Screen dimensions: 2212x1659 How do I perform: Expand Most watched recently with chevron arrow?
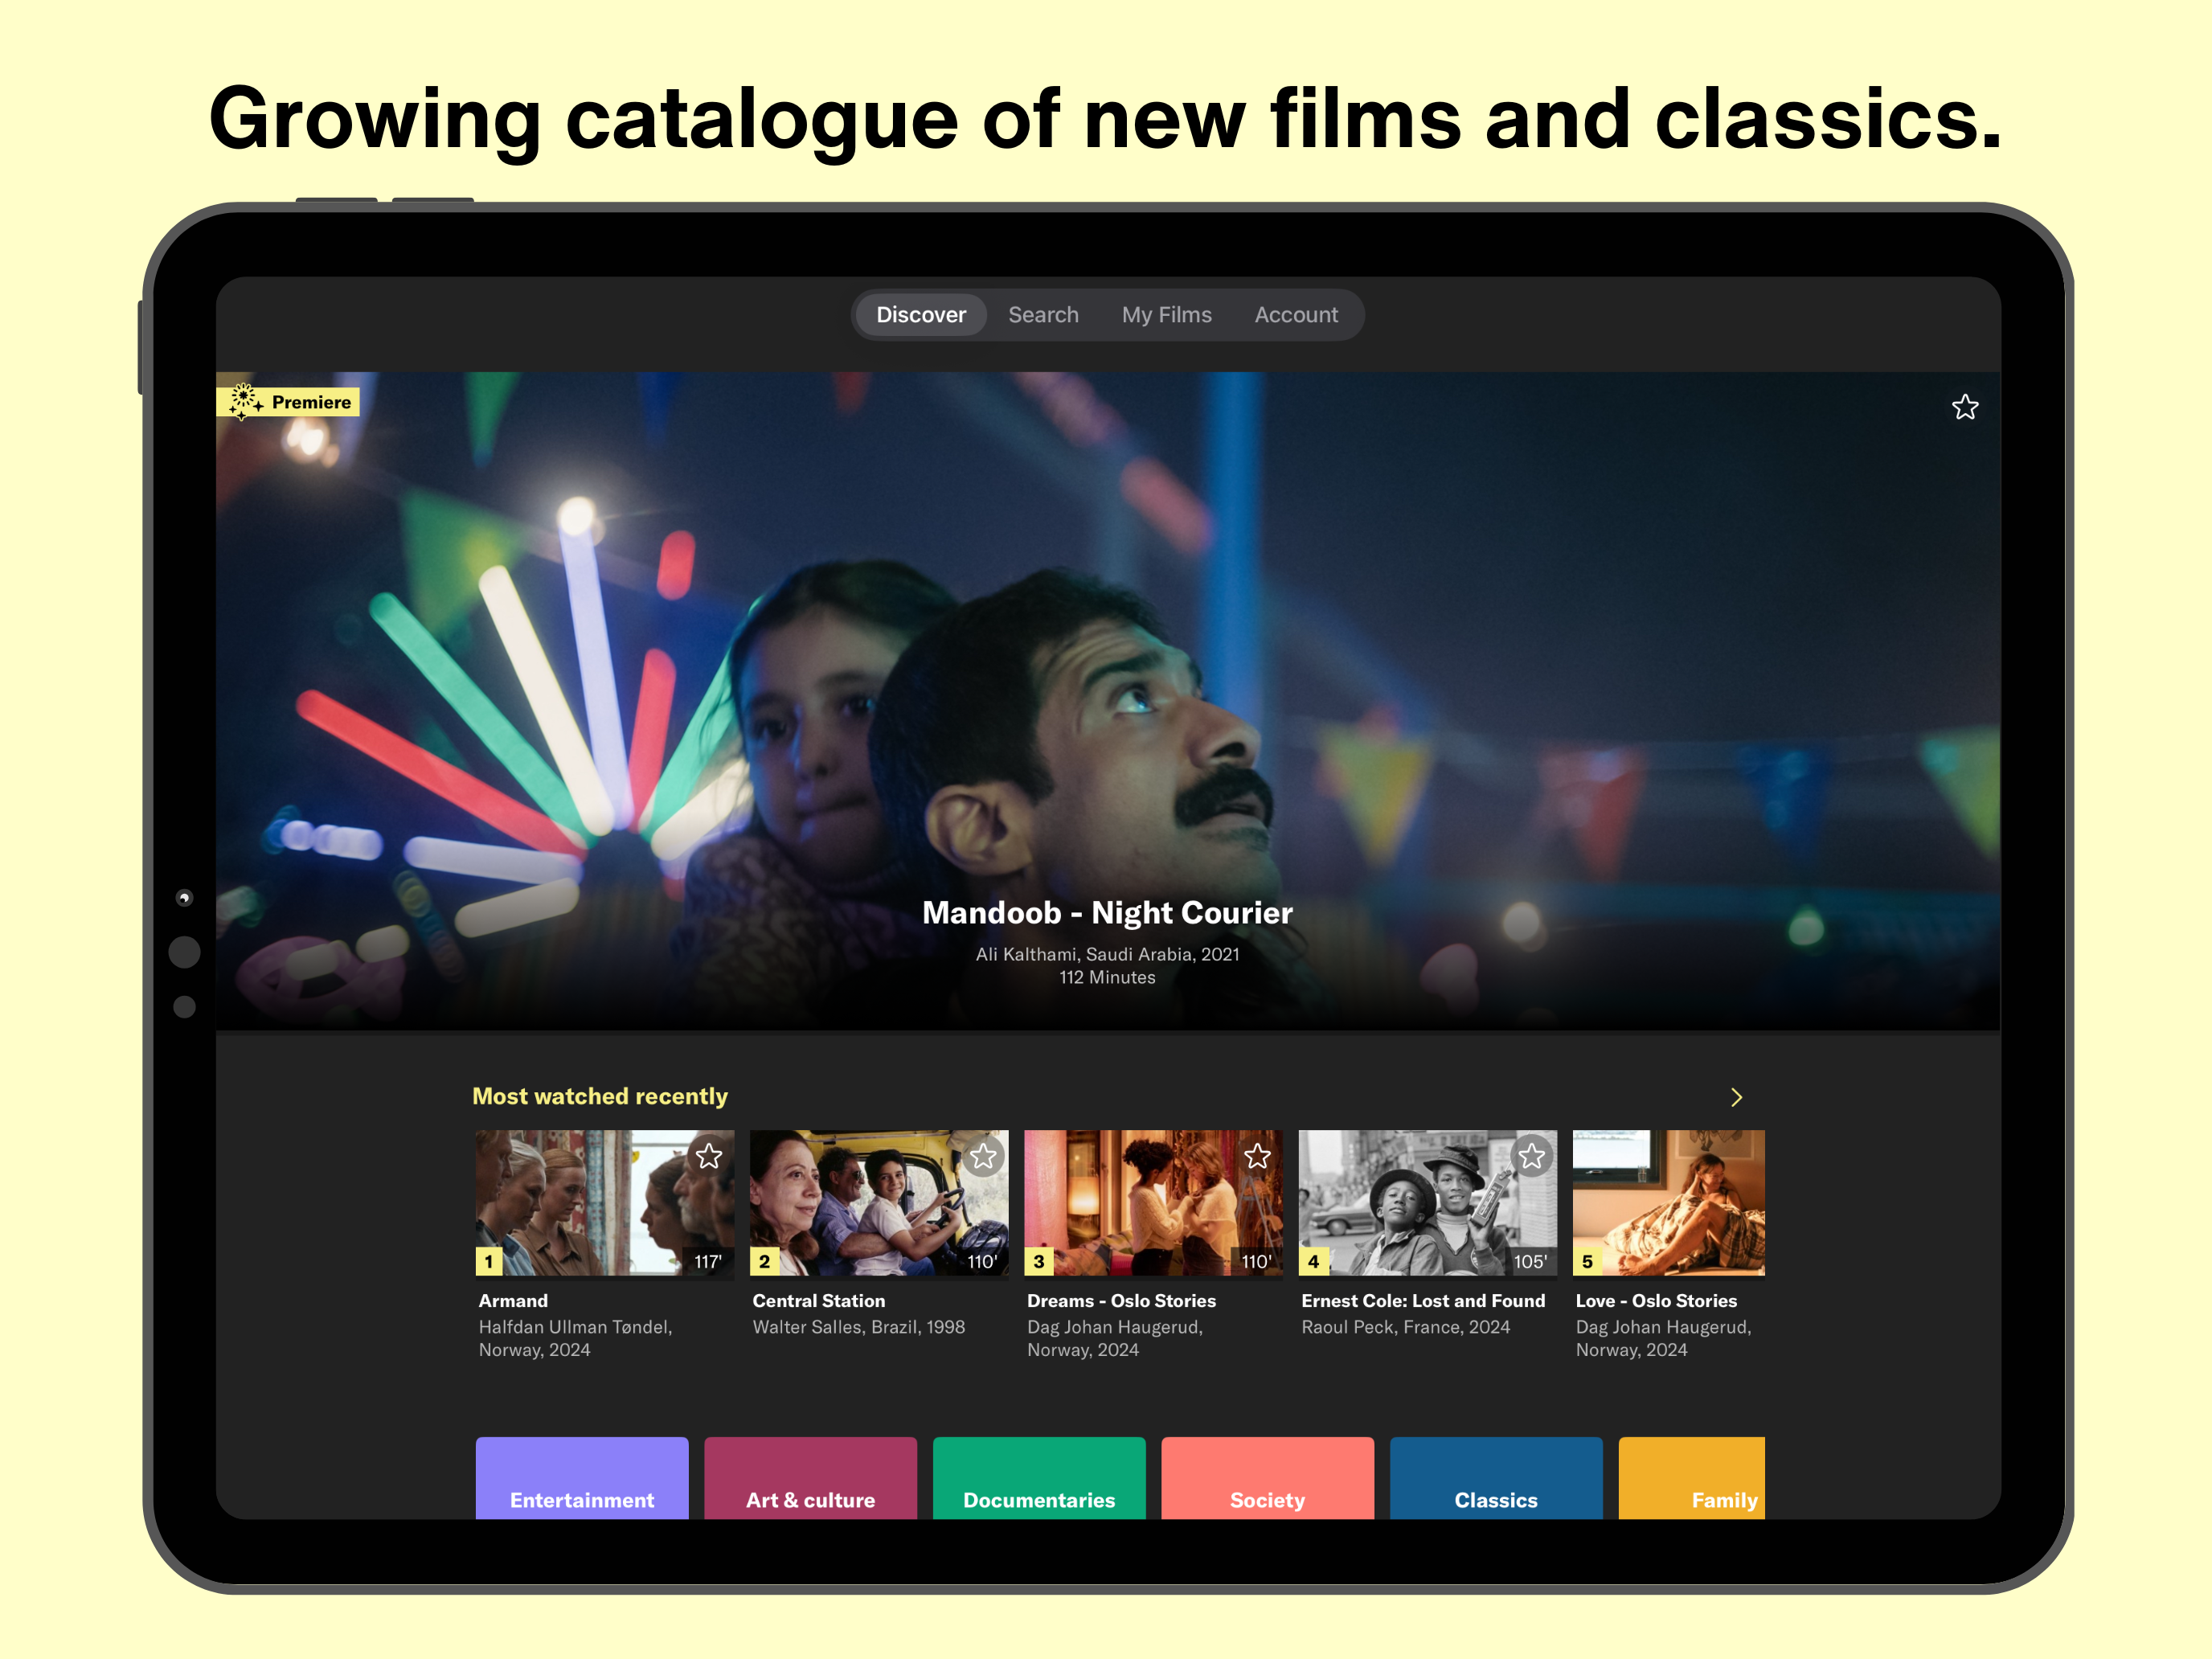pos(1736,1097)
